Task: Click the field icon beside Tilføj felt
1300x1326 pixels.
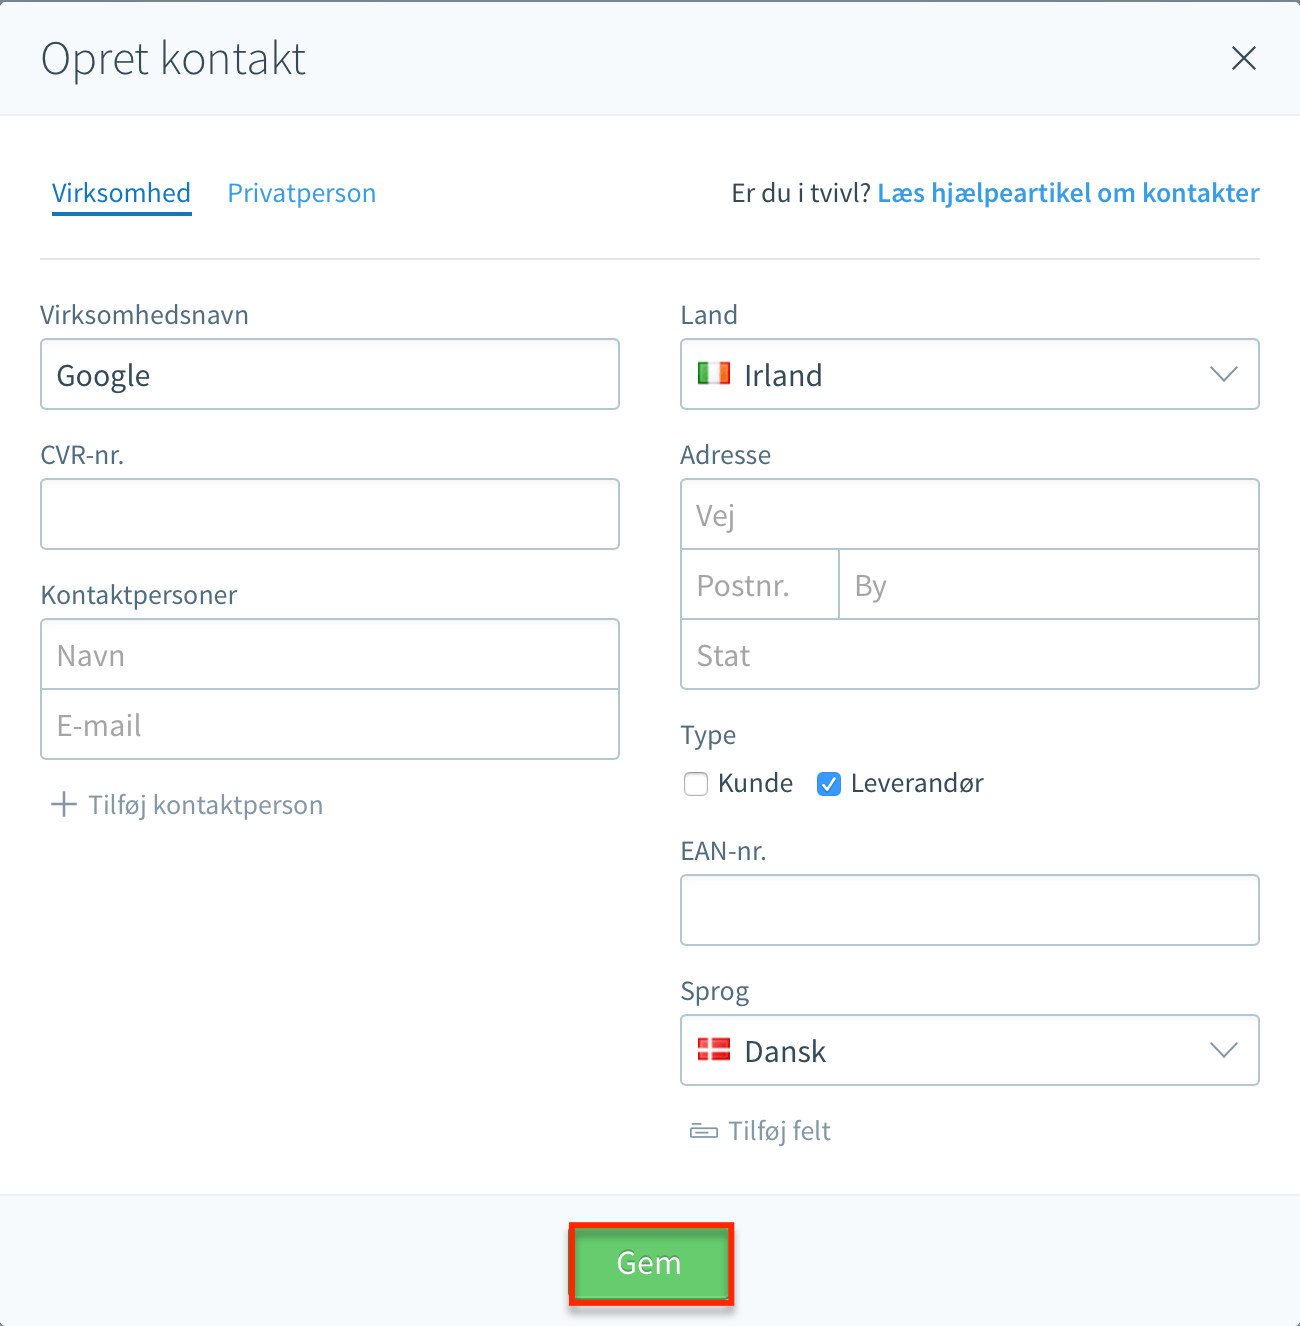Action: (704, 1131)
